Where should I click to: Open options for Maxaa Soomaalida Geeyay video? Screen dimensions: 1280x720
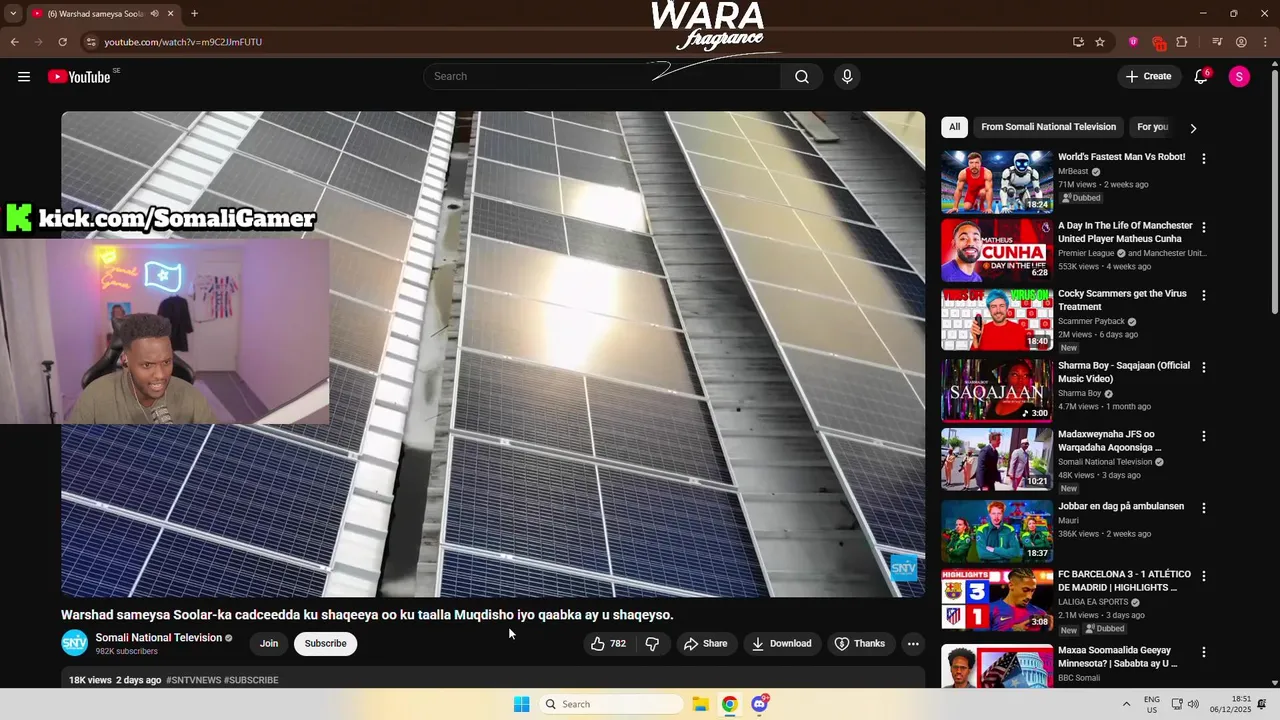click(x=1204, y=652)
